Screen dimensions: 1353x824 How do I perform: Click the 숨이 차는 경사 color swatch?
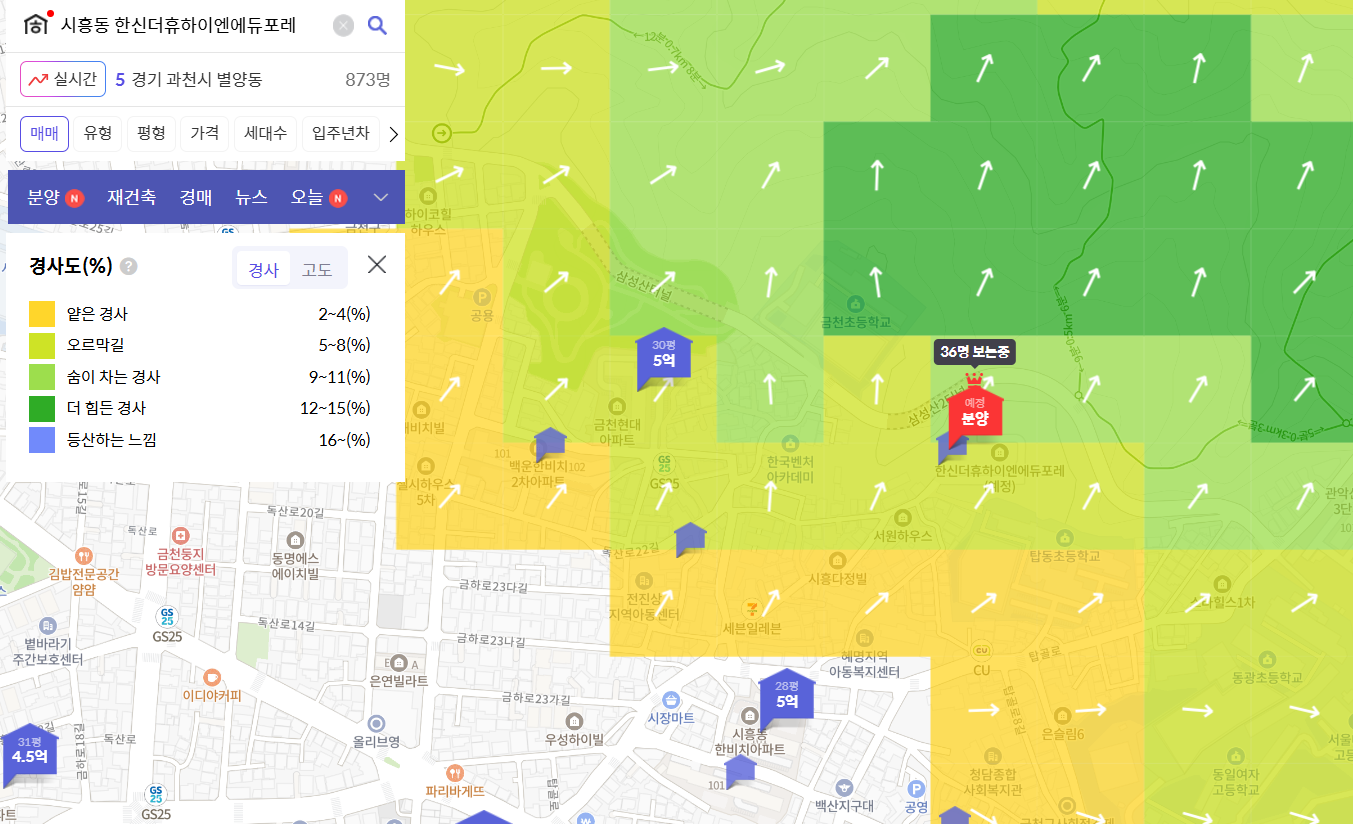pyautogui.click(x=42, y=376)
